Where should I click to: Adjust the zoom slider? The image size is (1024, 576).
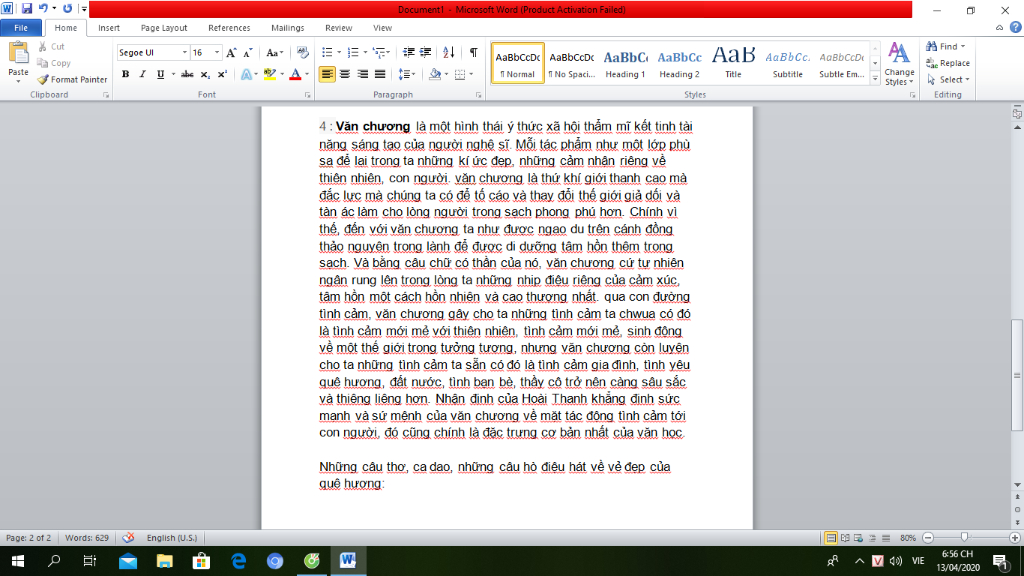[x=965, y=537]
